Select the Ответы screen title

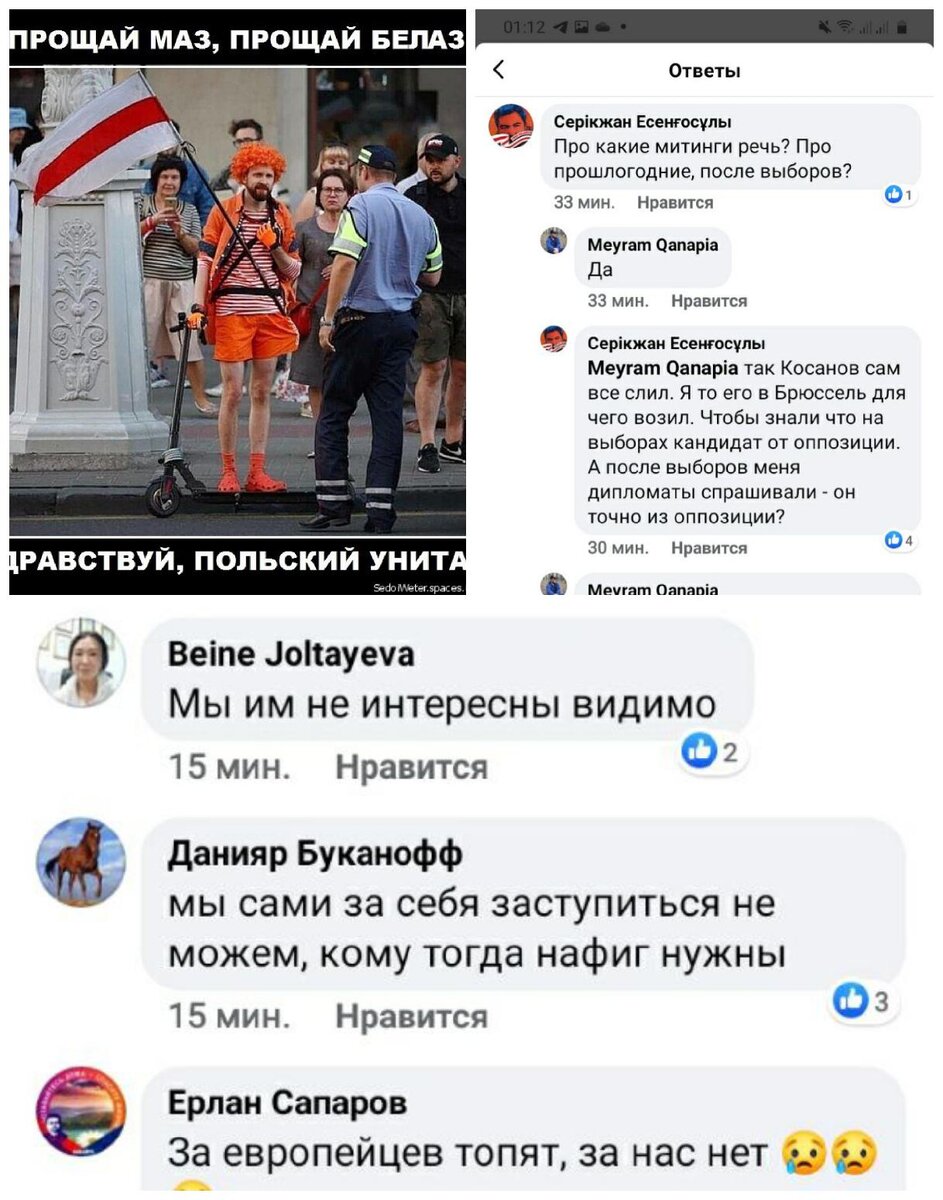704,70
